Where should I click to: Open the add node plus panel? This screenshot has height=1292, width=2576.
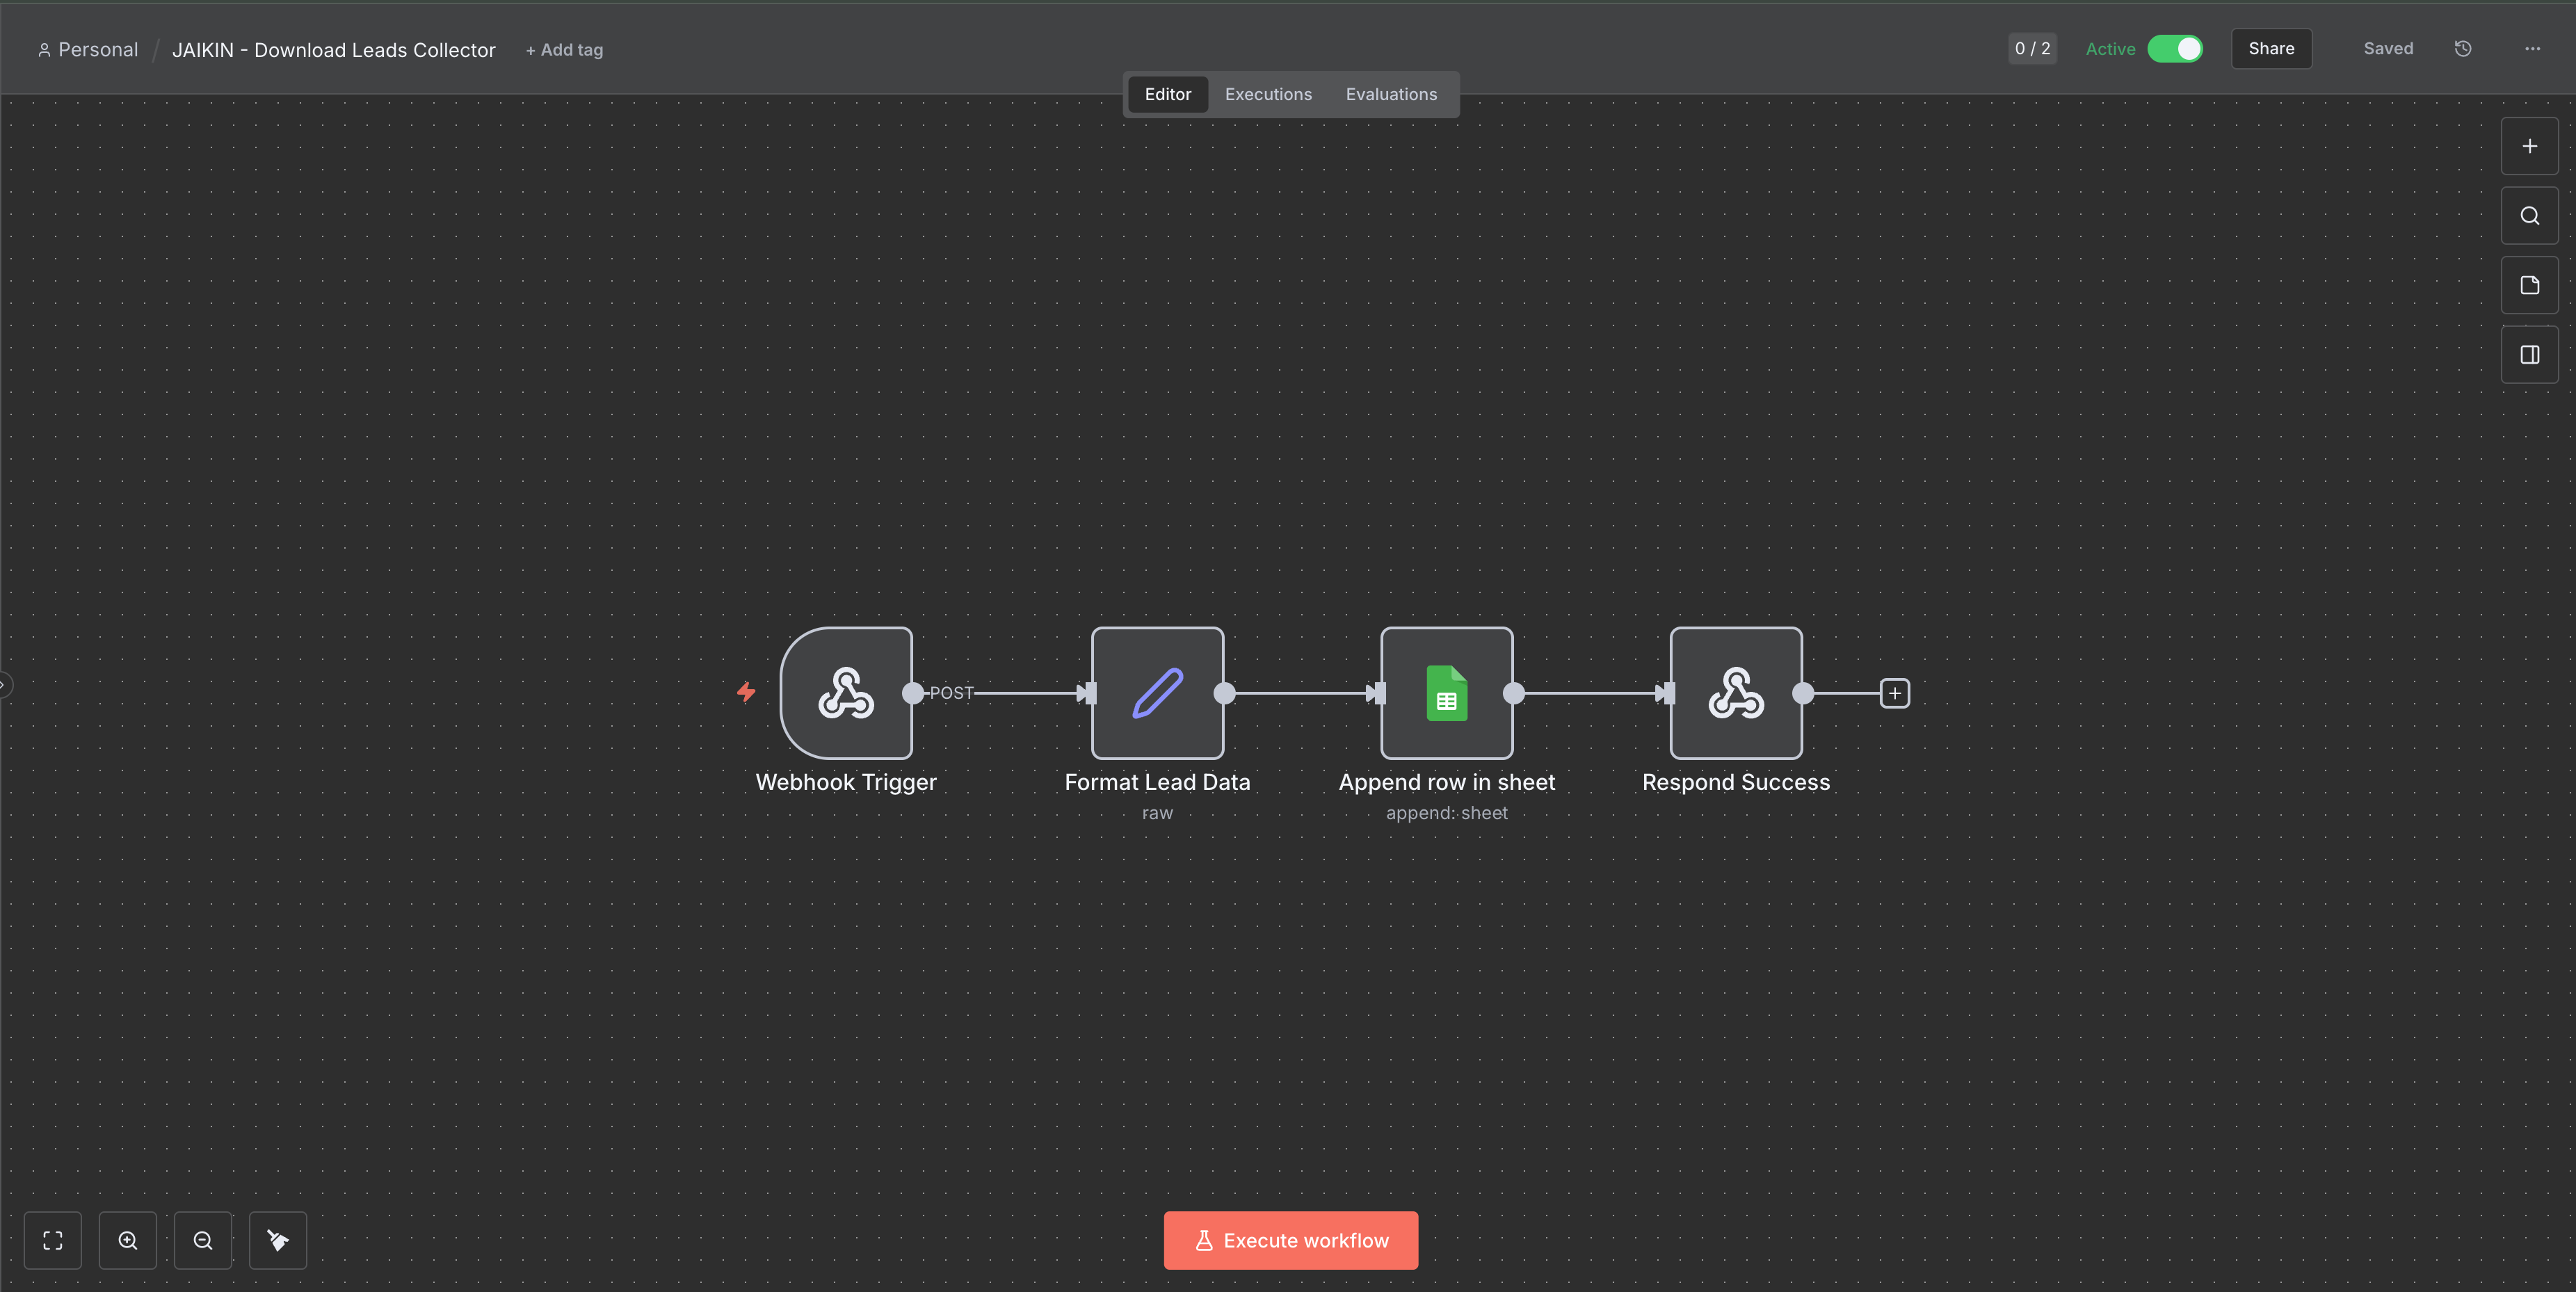tap(2529, 146)
